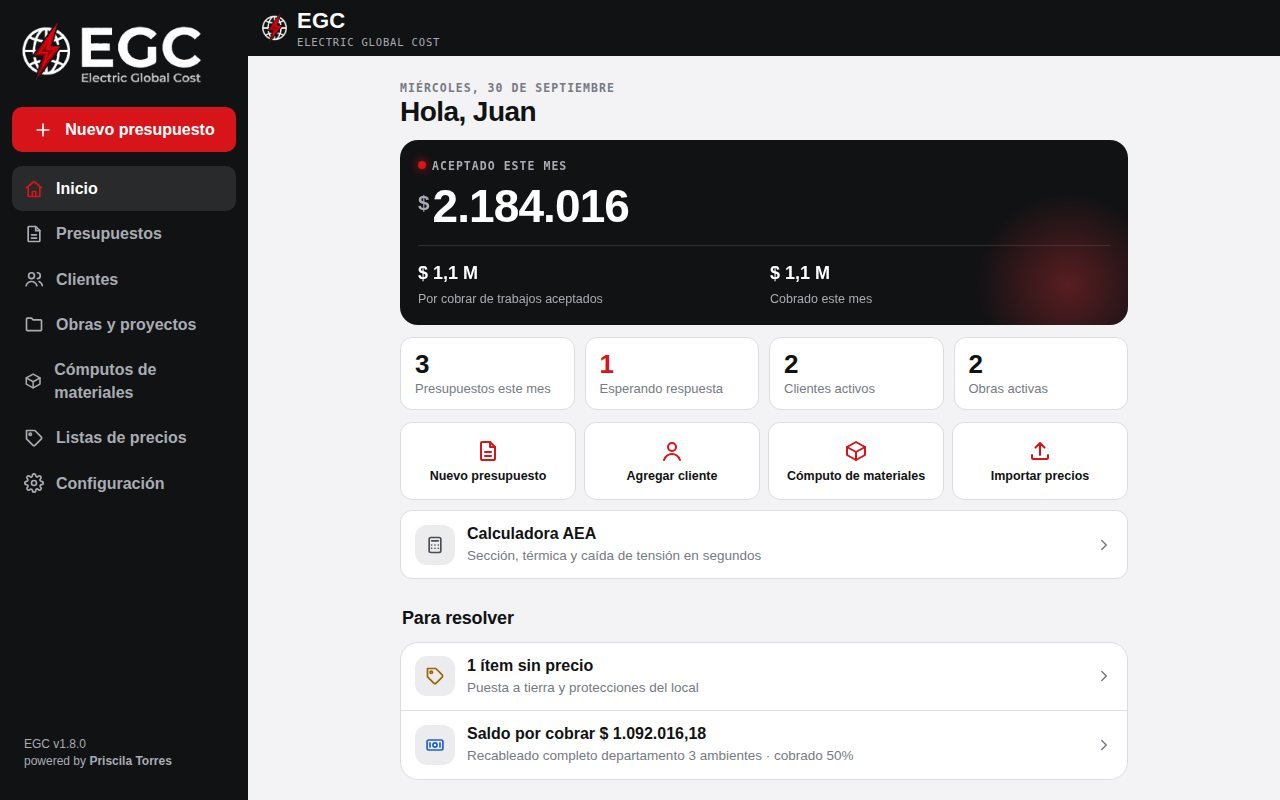Click the EGC lightning globe logo in sidebar
1280x800 pixels.
click(x=47, y=50)
